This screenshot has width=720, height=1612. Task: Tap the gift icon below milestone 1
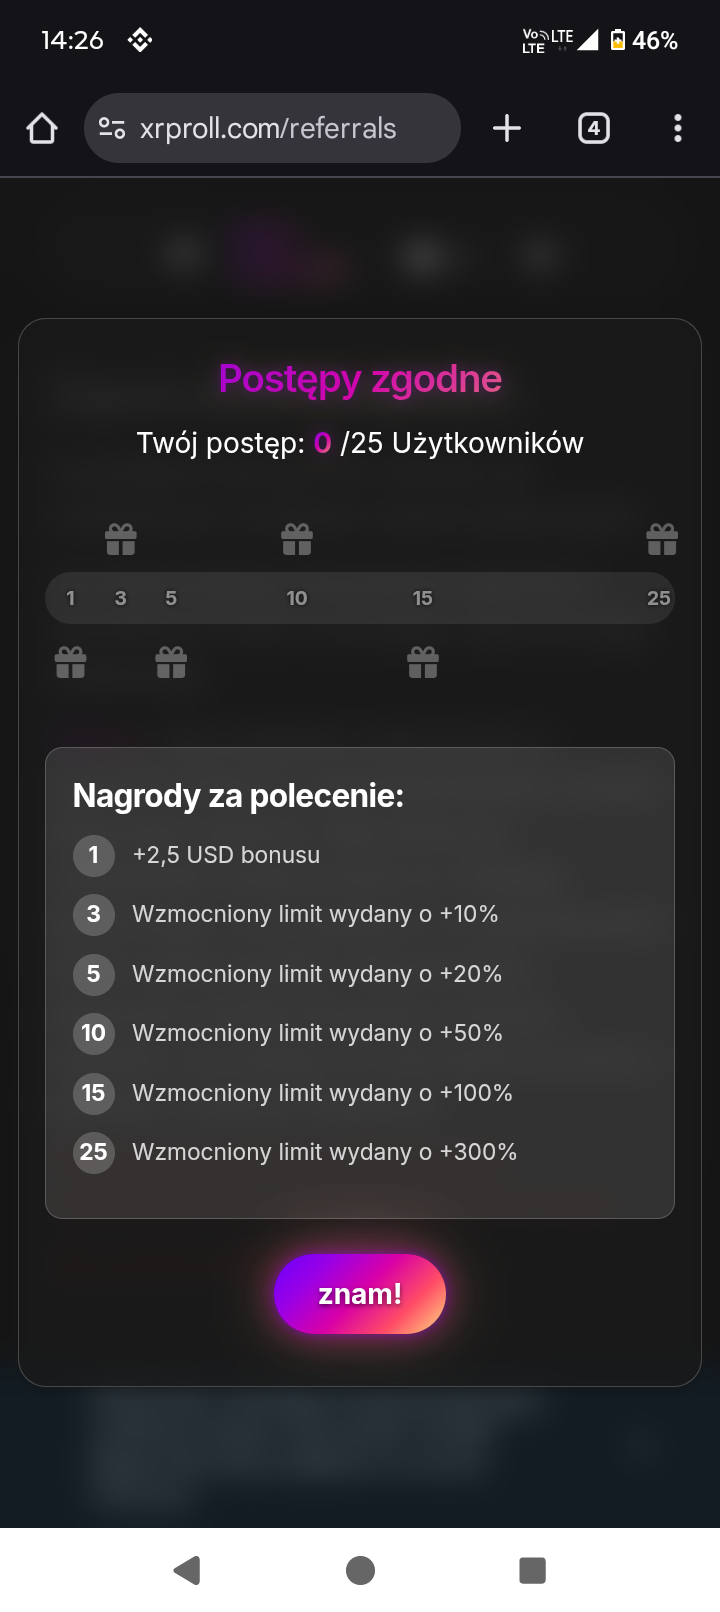pos(71,662)
